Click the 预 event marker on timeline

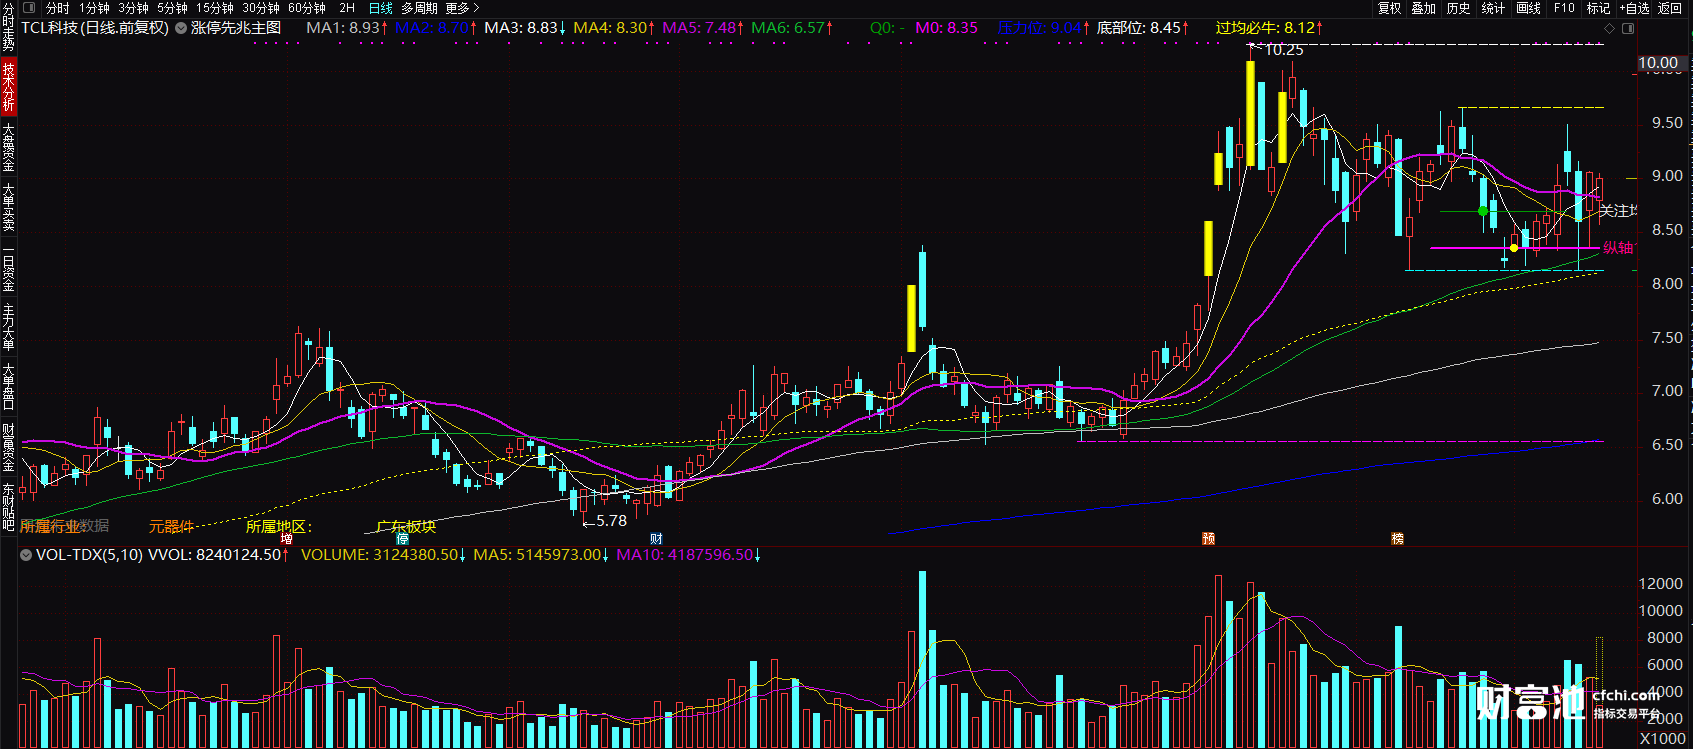coord(1208,539)
